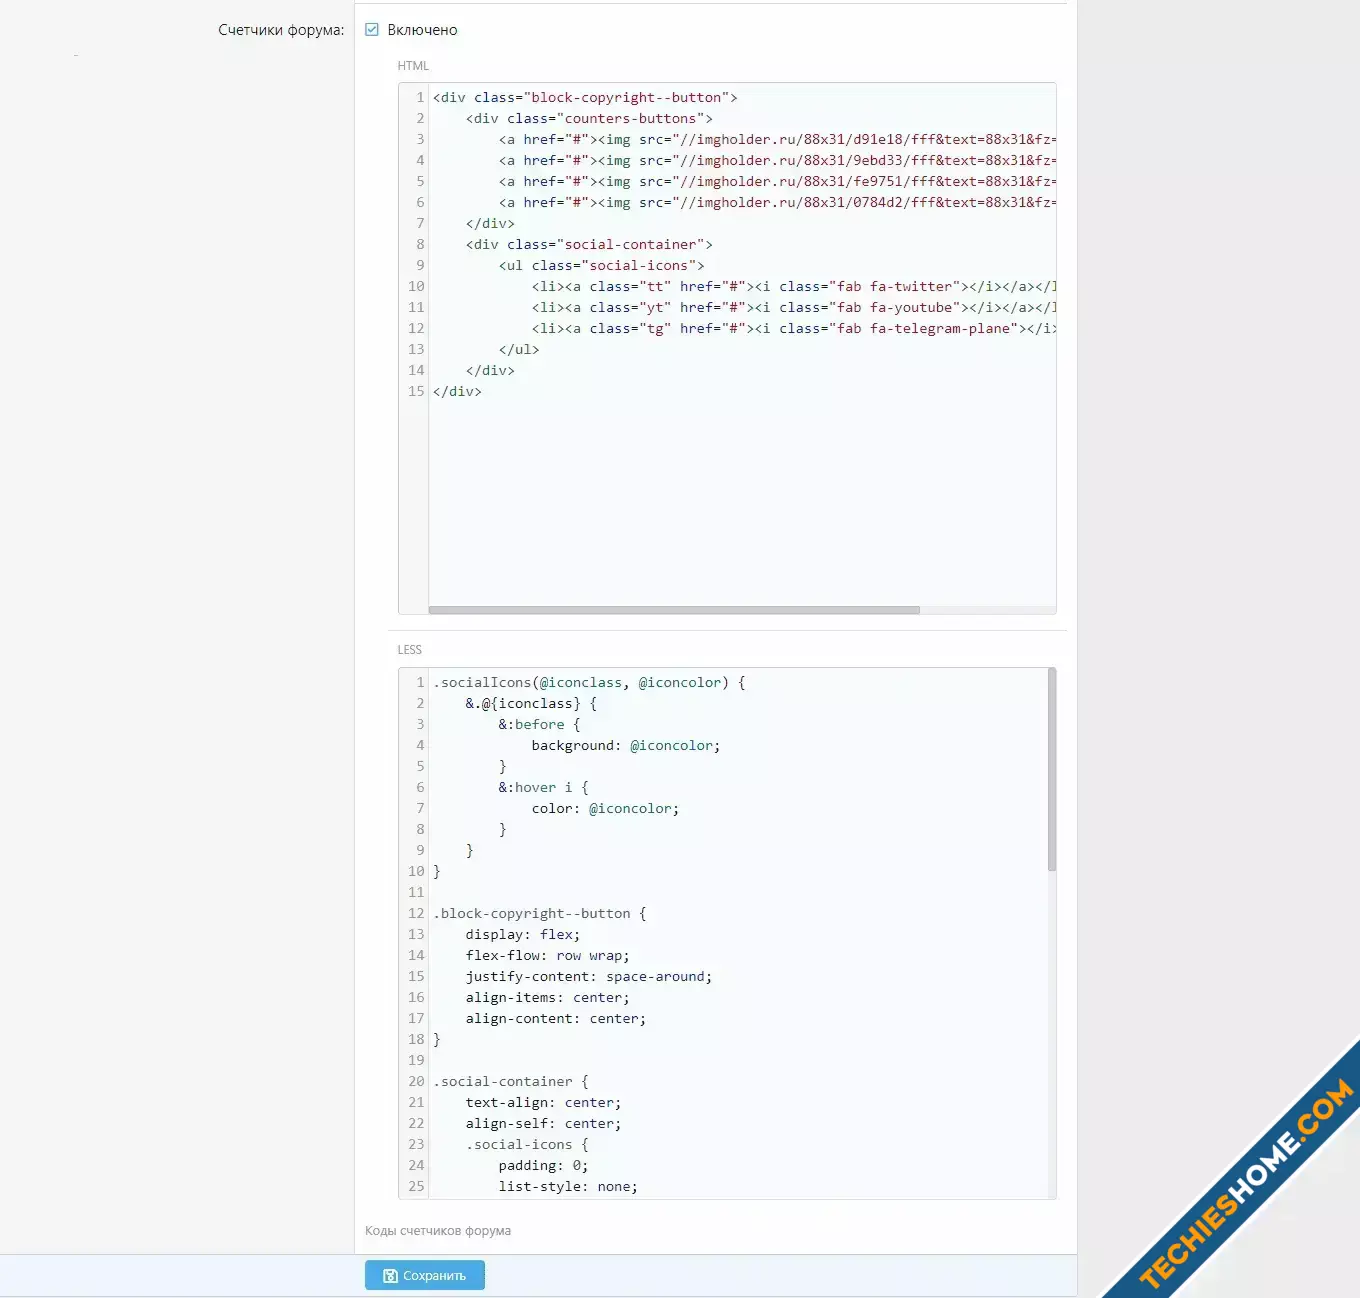Screen dimensions: 1360x1298
Task: Click the ul class social-icons line
Action: [601, 265]
